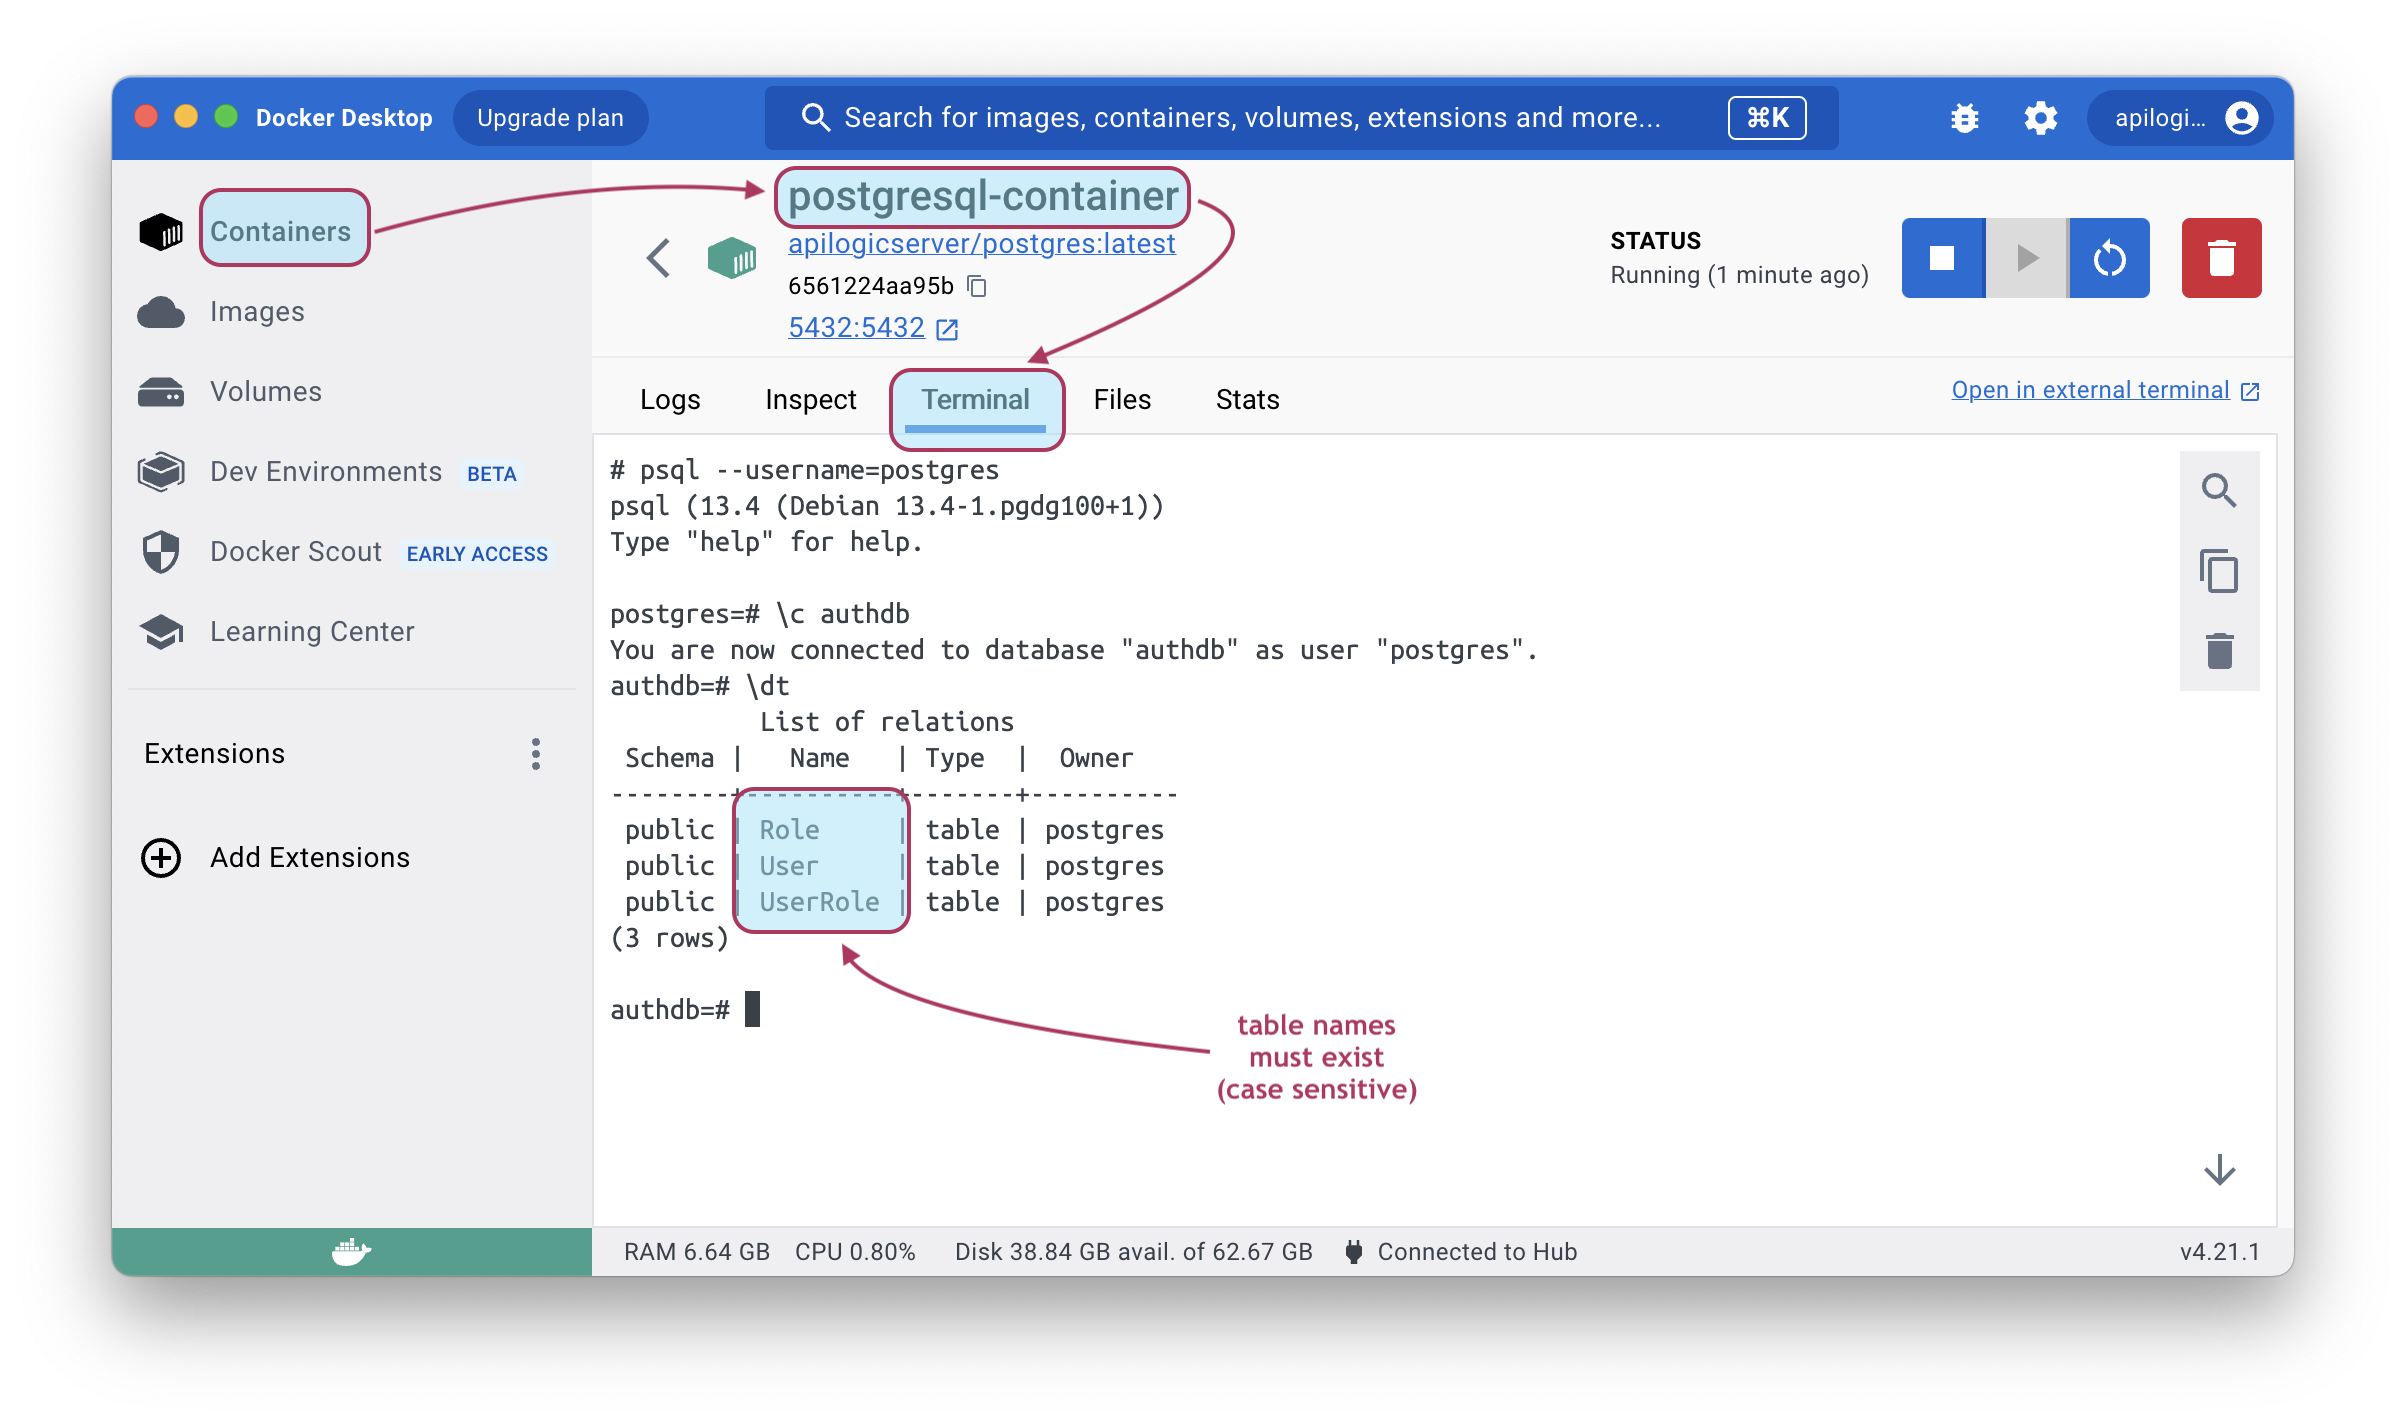Open the Inspect tab

coord(810,400)
